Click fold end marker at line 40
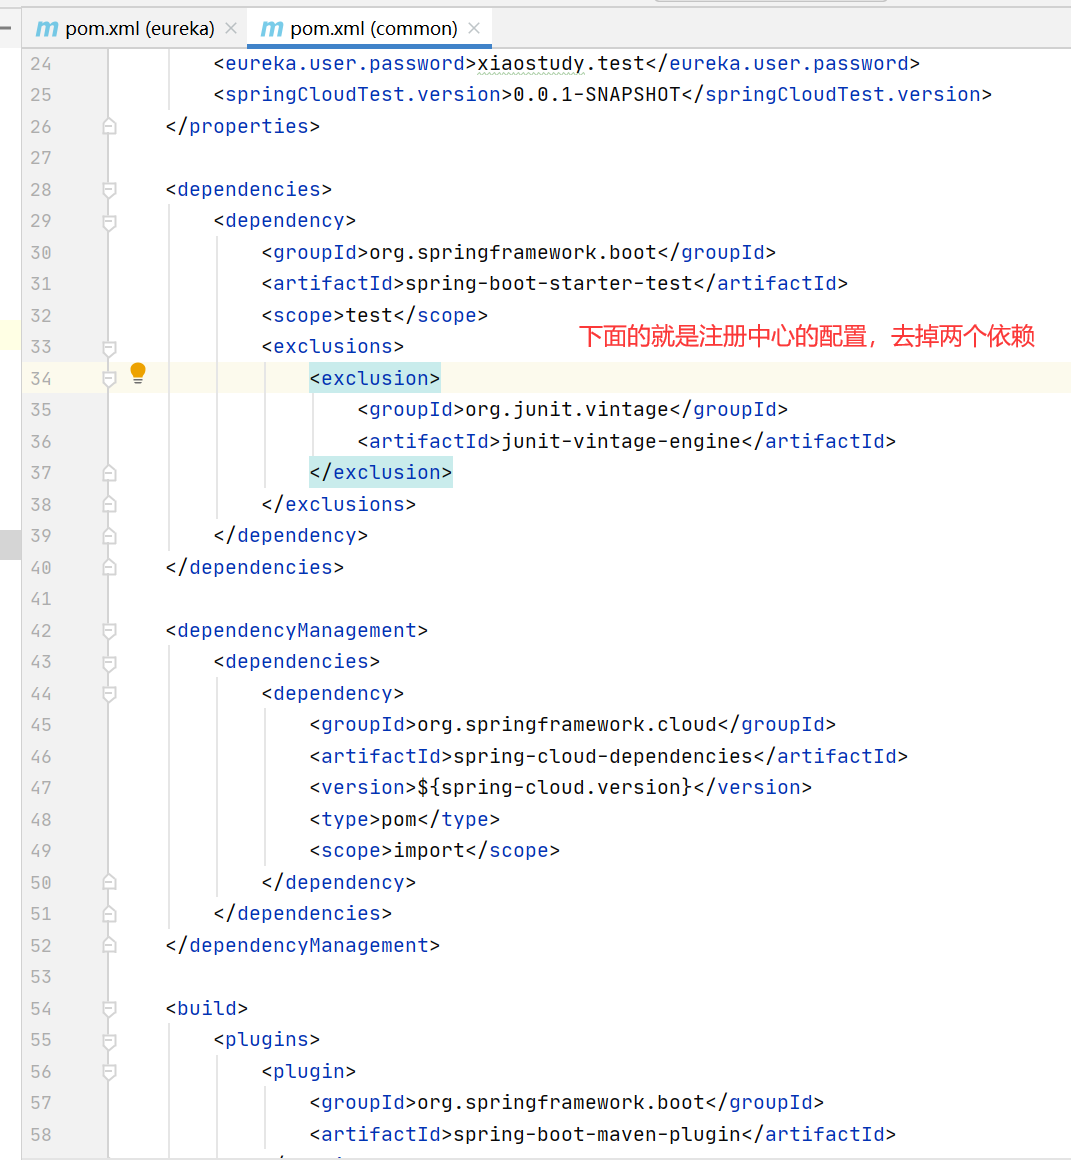Viewport: 1071px width, 1160px height. click(109, 567)
